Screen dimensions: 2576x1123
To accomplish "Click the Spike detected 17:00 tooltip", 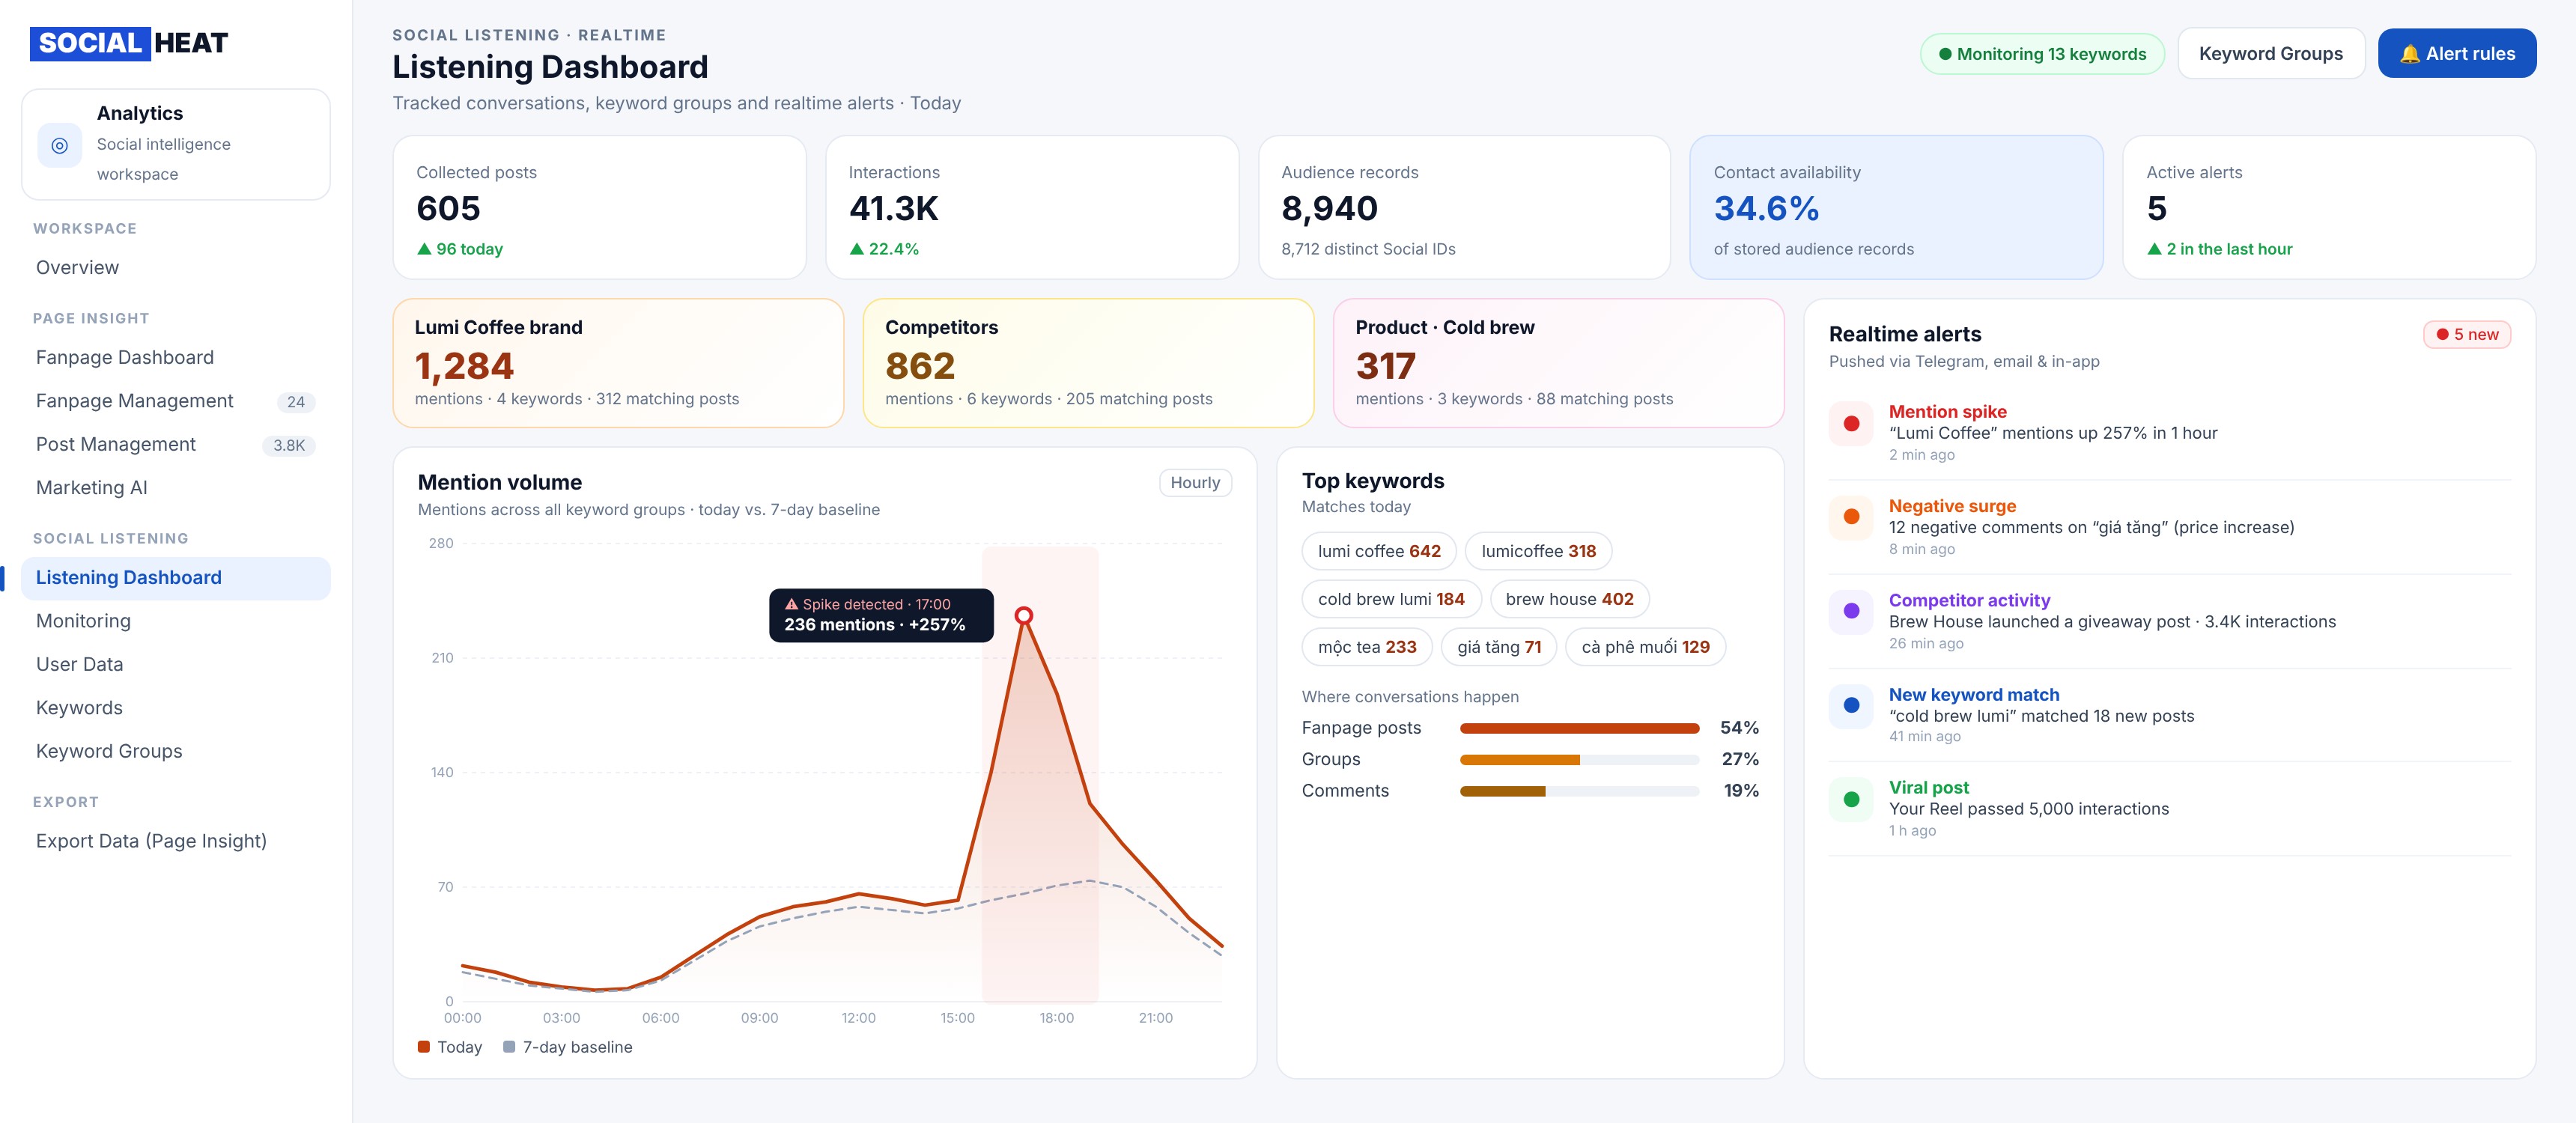I will point(881,615).
